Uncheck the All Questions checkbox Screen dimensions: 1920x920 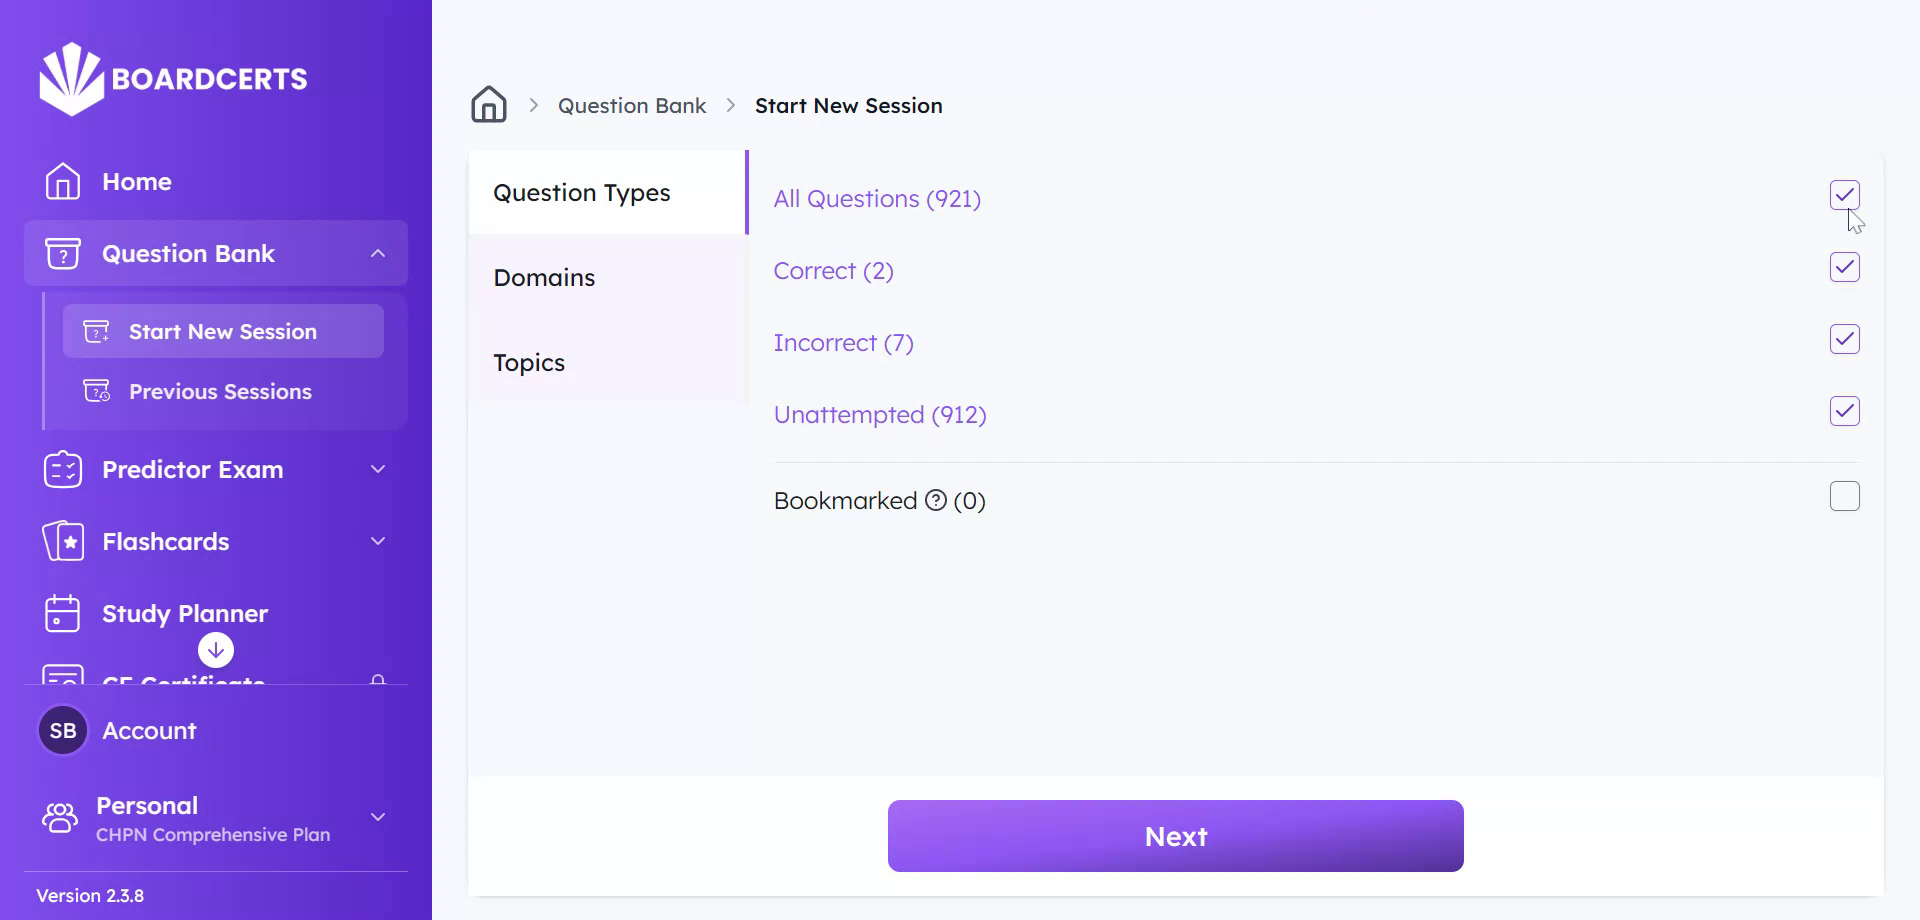point(1844,195)
